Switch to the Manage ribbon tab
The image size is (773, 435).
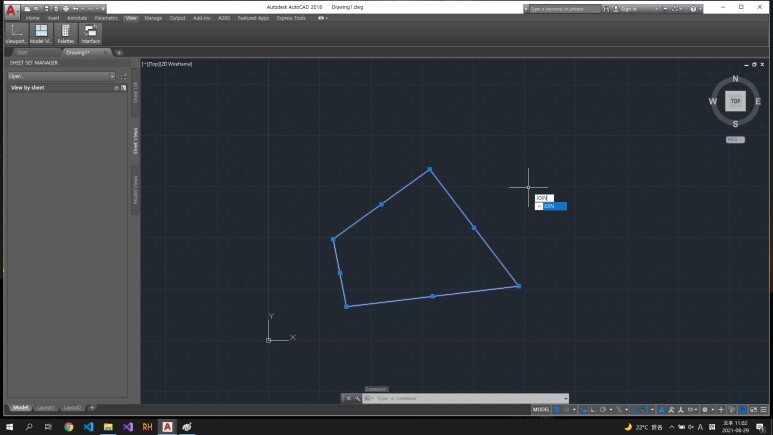pyautogui.click(x=153, y=18)
